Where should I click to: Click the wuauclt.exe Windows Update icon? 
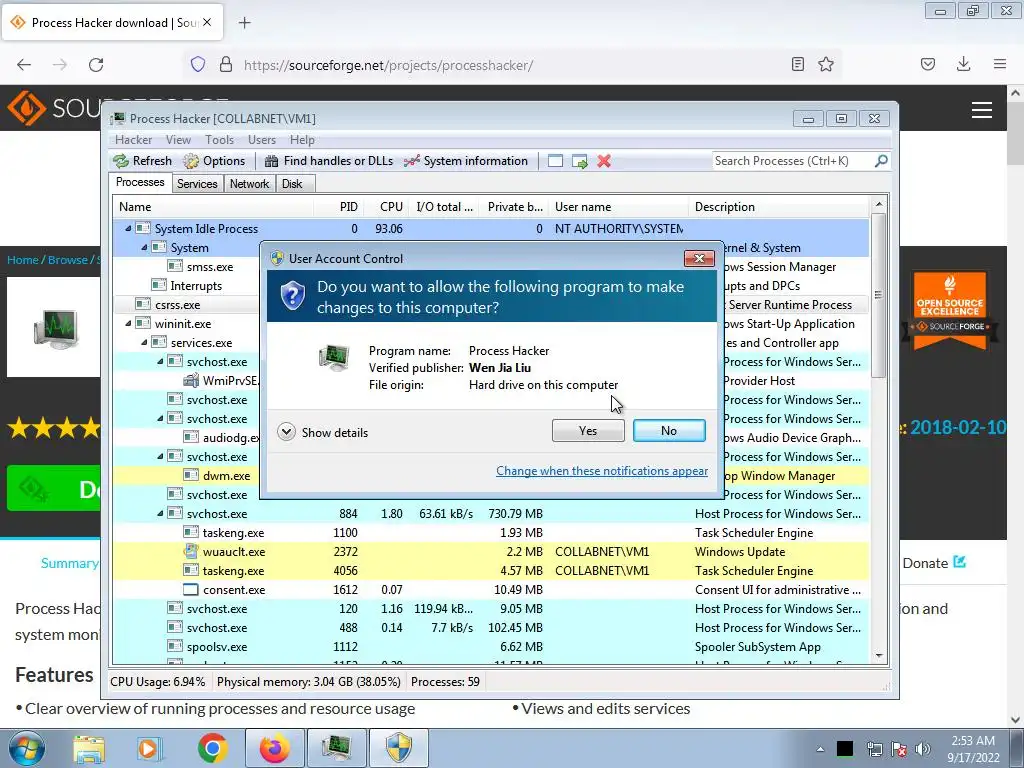point(191,551)
